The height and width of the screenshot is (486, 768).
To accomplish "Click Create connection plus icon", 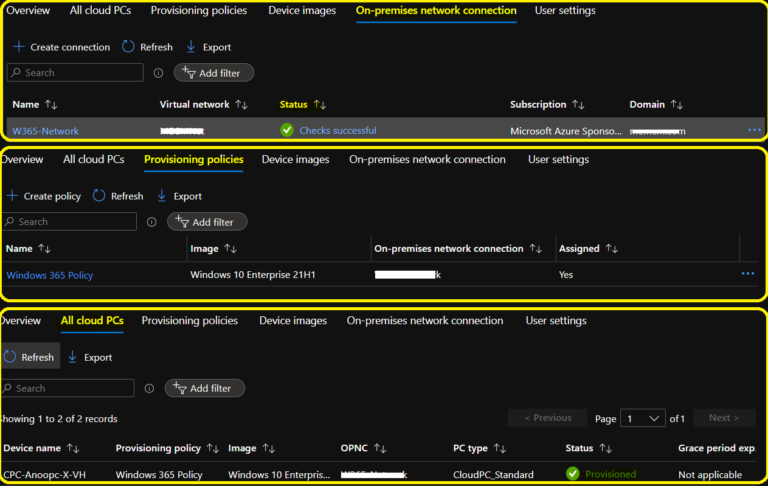I will (x=19, y=47).
